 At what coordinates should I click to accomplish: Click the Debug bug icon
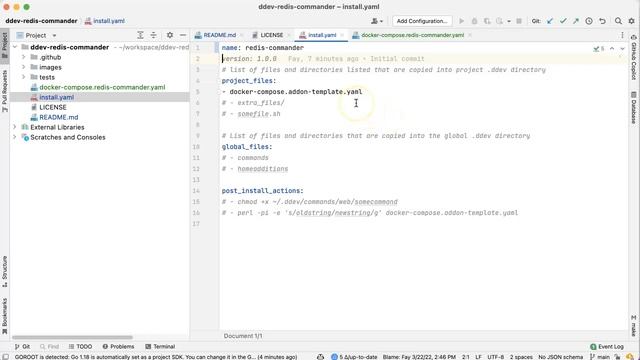pos(474,21)
